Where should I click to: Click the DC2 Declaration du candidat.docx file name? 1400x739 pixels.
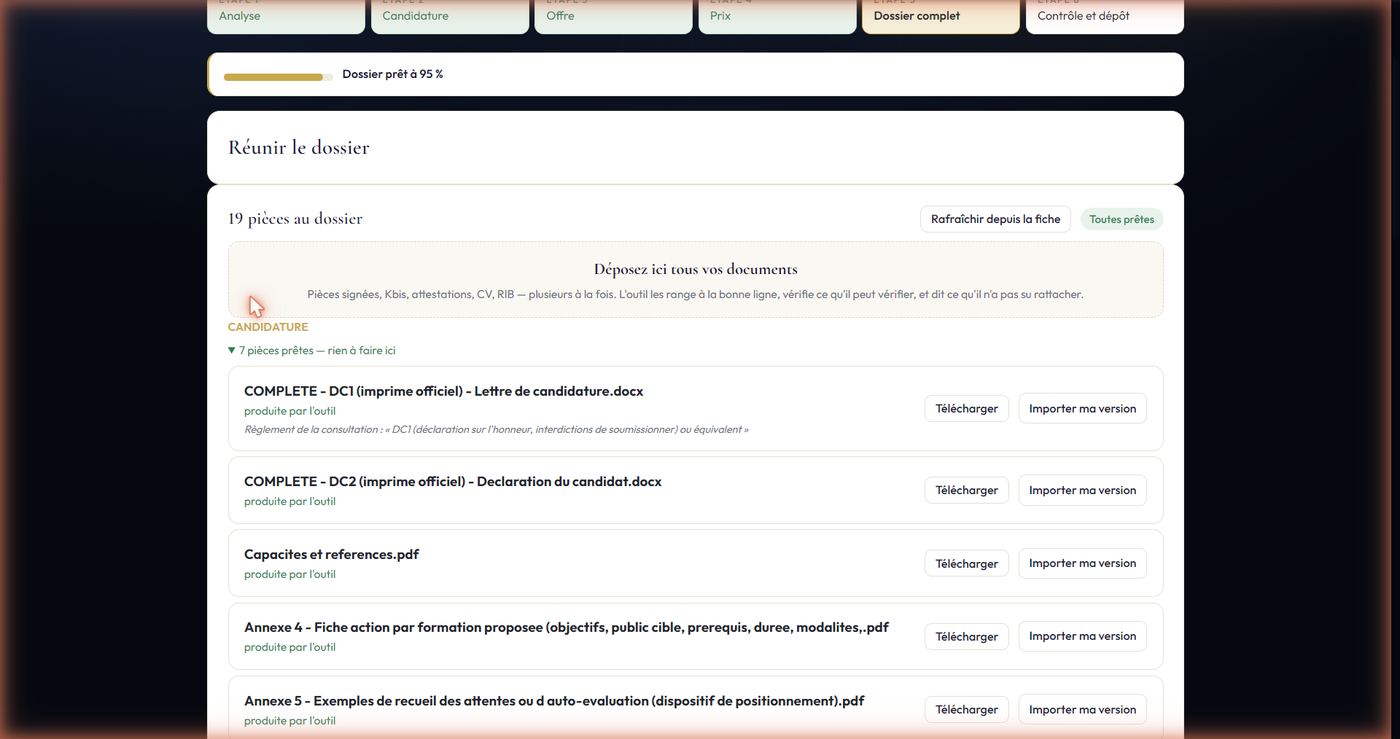pos(453,481)
